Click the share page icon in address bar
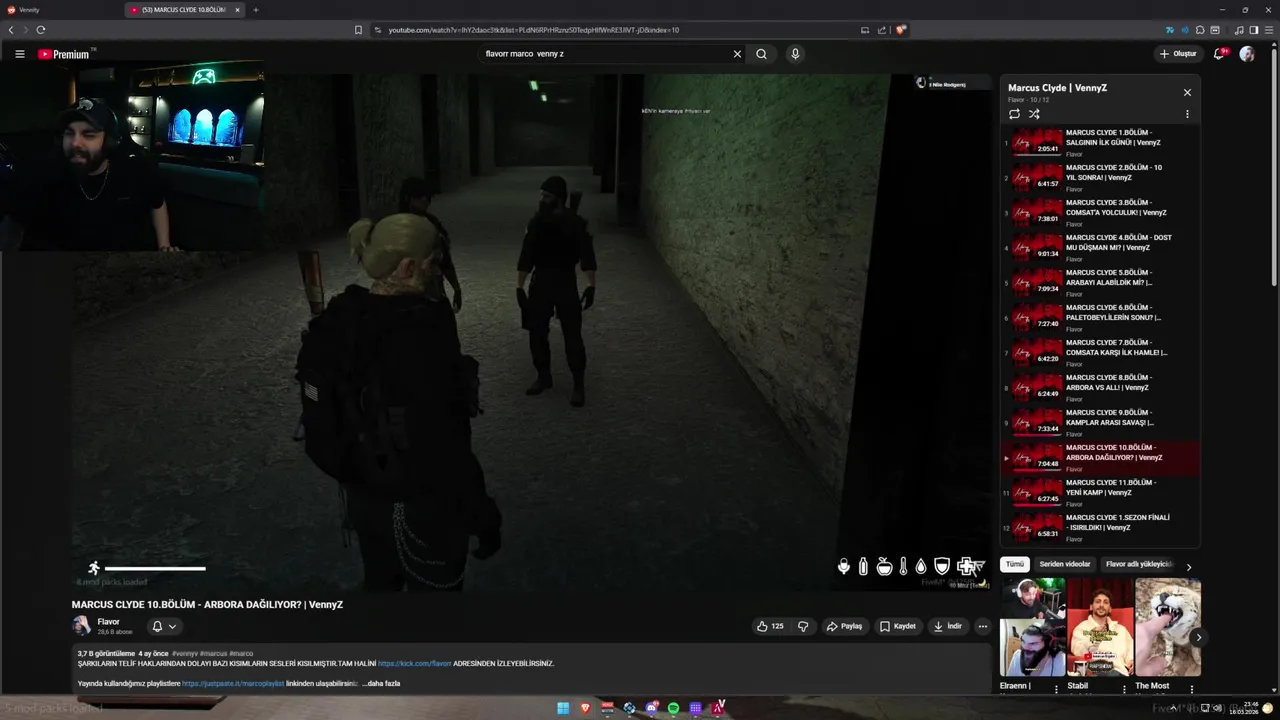Screen dimensions: 1280x720 tap(881, 30)
